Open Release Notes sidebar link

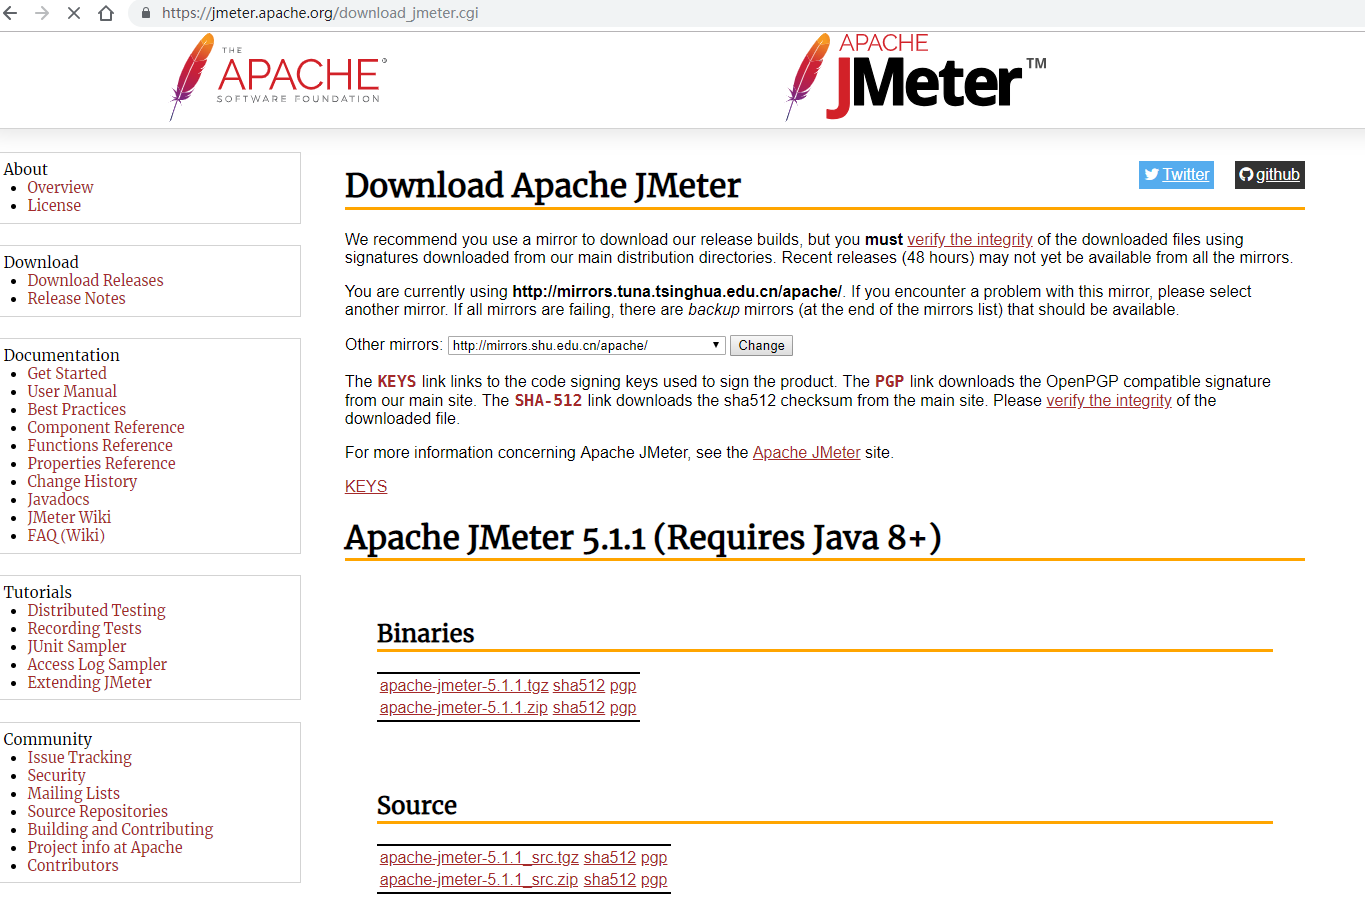(76, 298)
